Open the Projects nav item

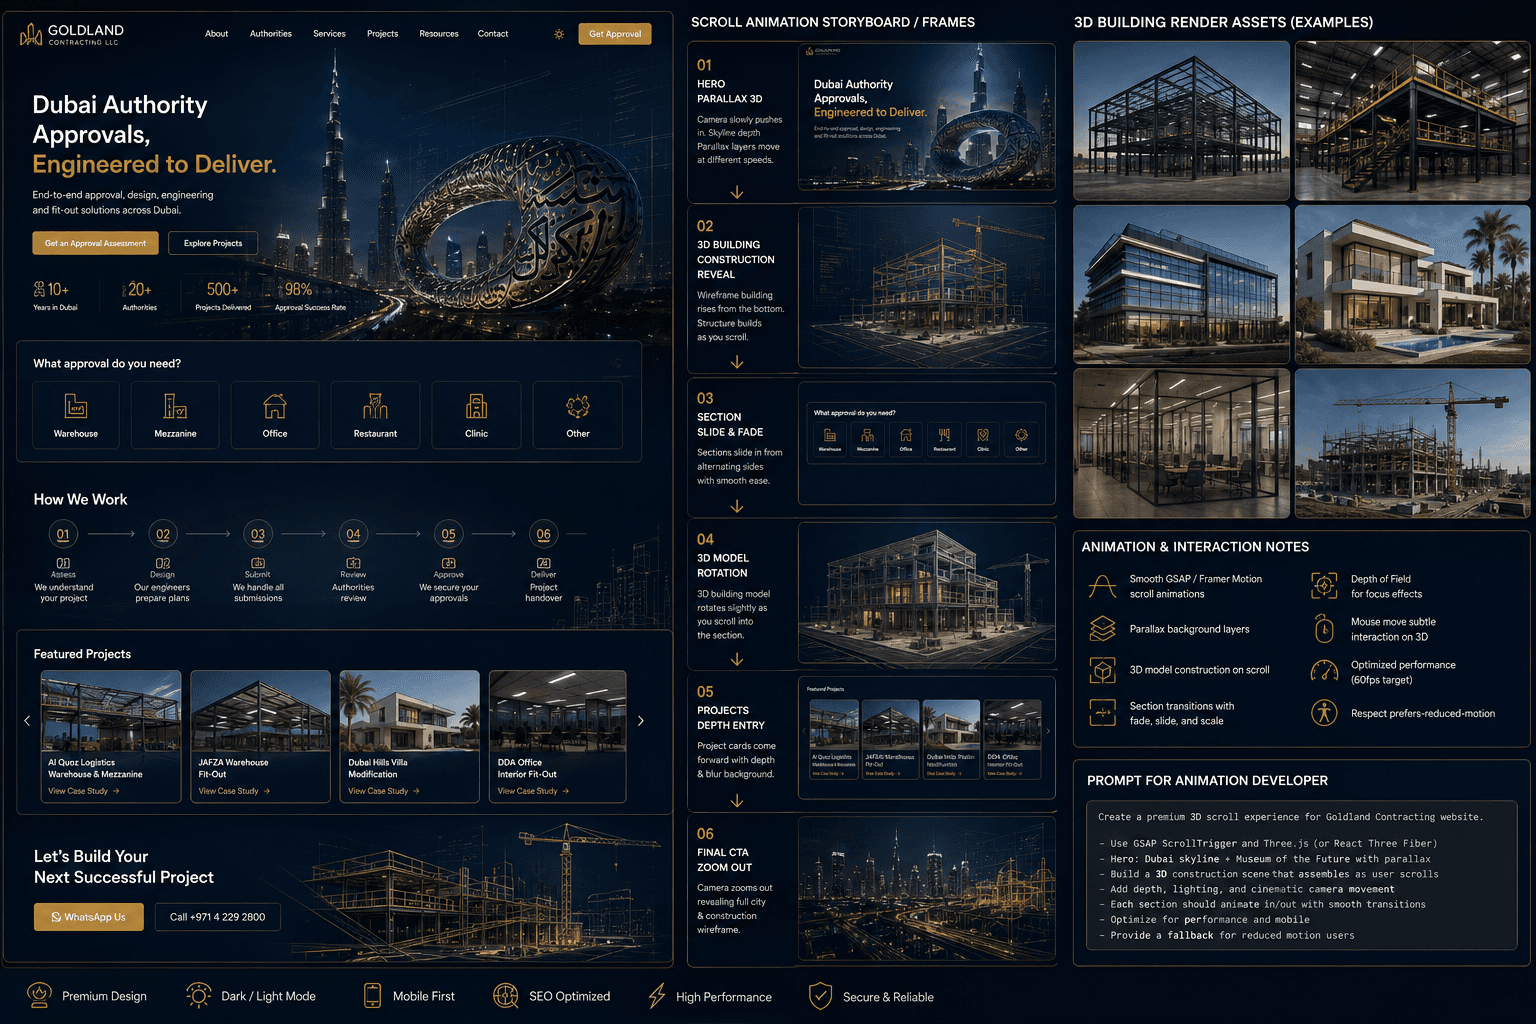[x=382, y=34]
